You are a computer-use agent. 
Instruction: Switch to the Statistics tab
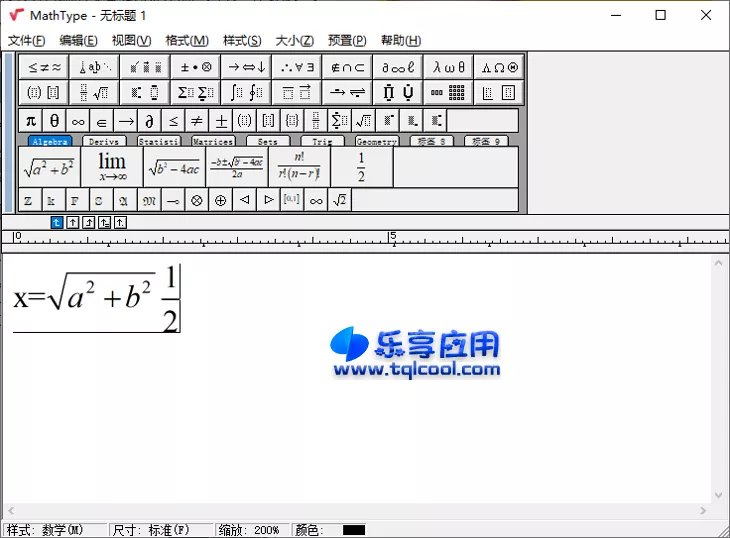tap(159, 141)
